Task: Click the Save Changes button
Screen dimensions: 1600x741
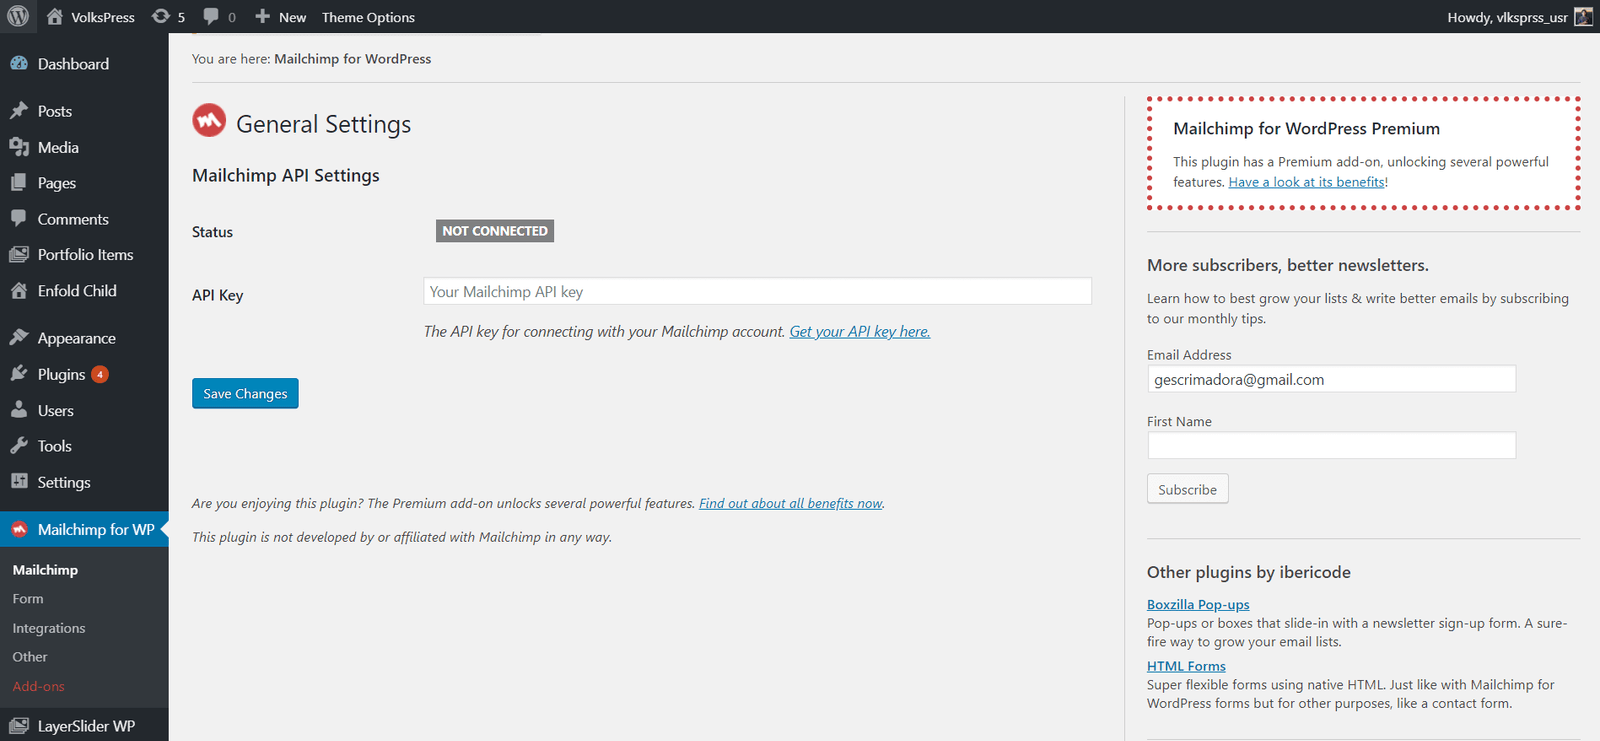Action: [245, 393]
